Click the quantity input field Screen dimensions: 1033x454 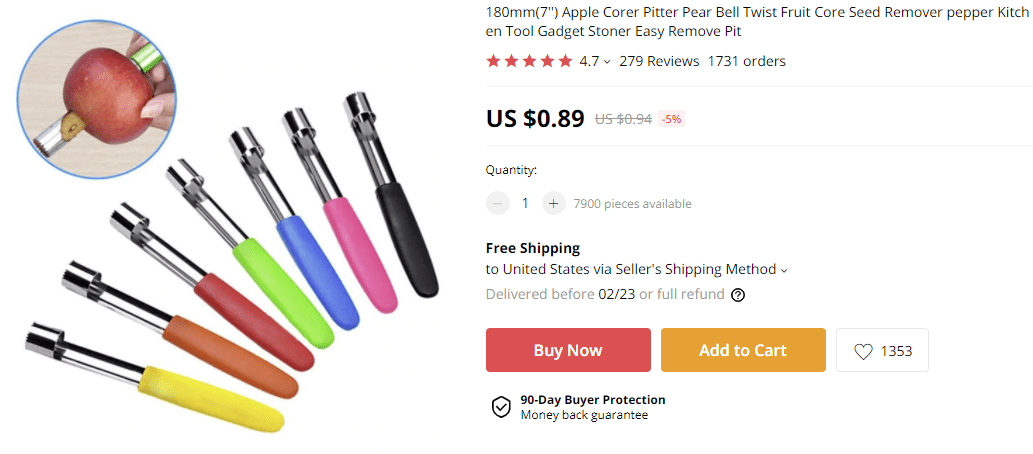(x=525, y=203)
